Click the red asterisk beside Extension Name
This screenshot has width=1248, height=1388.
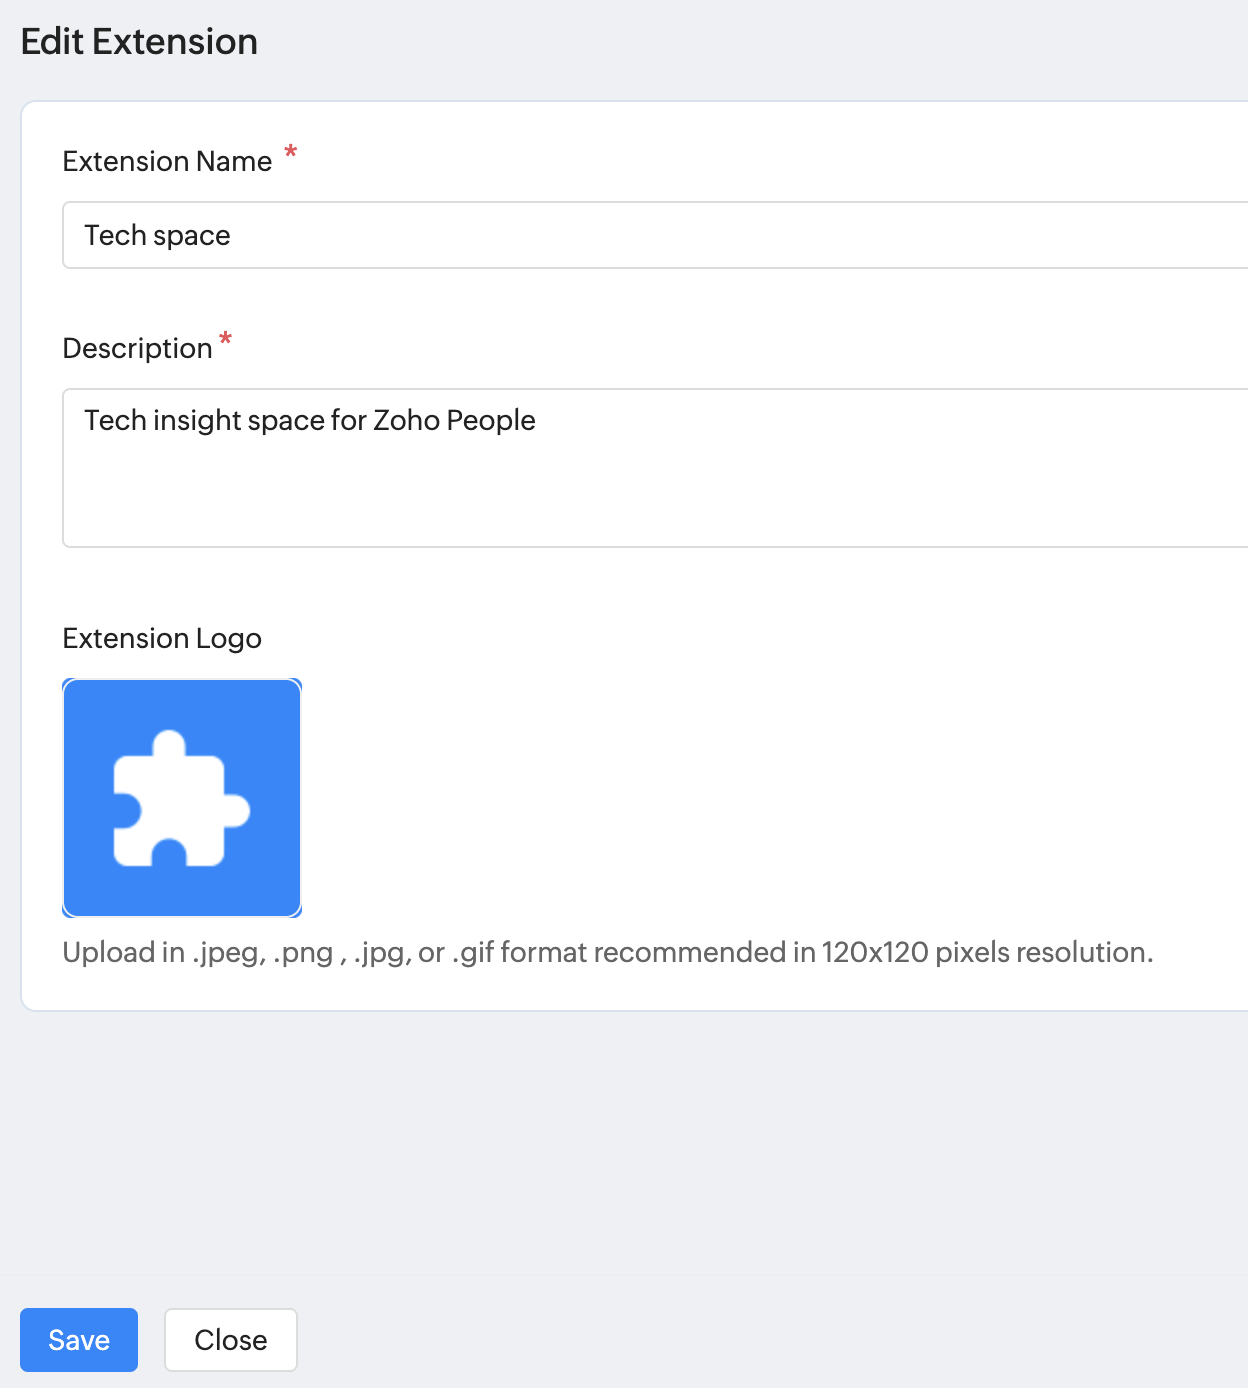[291, 154]
